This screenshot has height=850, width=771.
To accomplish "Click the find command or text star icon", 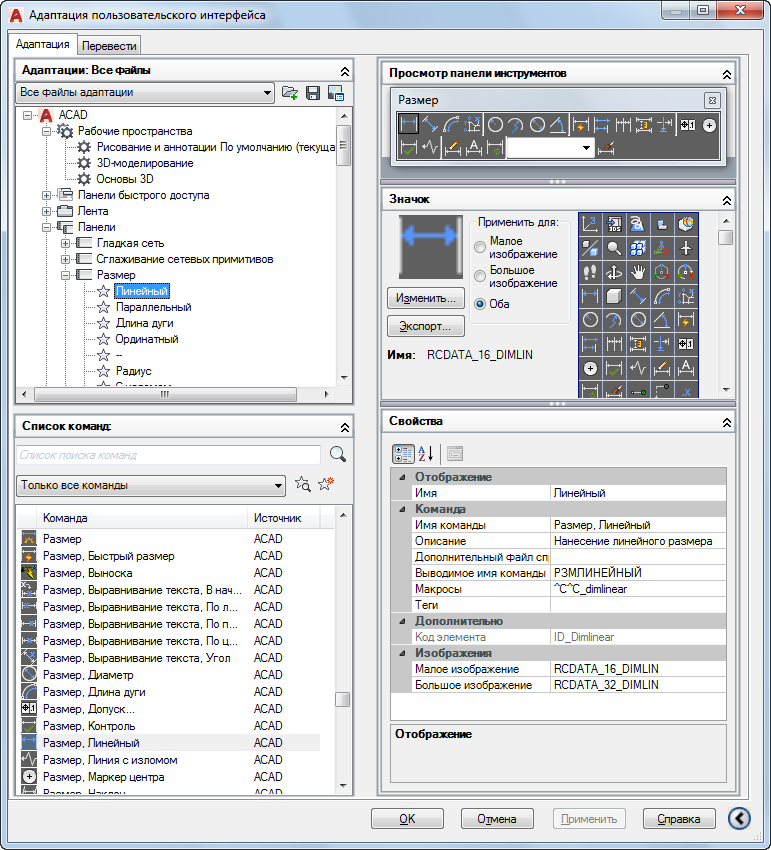I will pos(303,484).
